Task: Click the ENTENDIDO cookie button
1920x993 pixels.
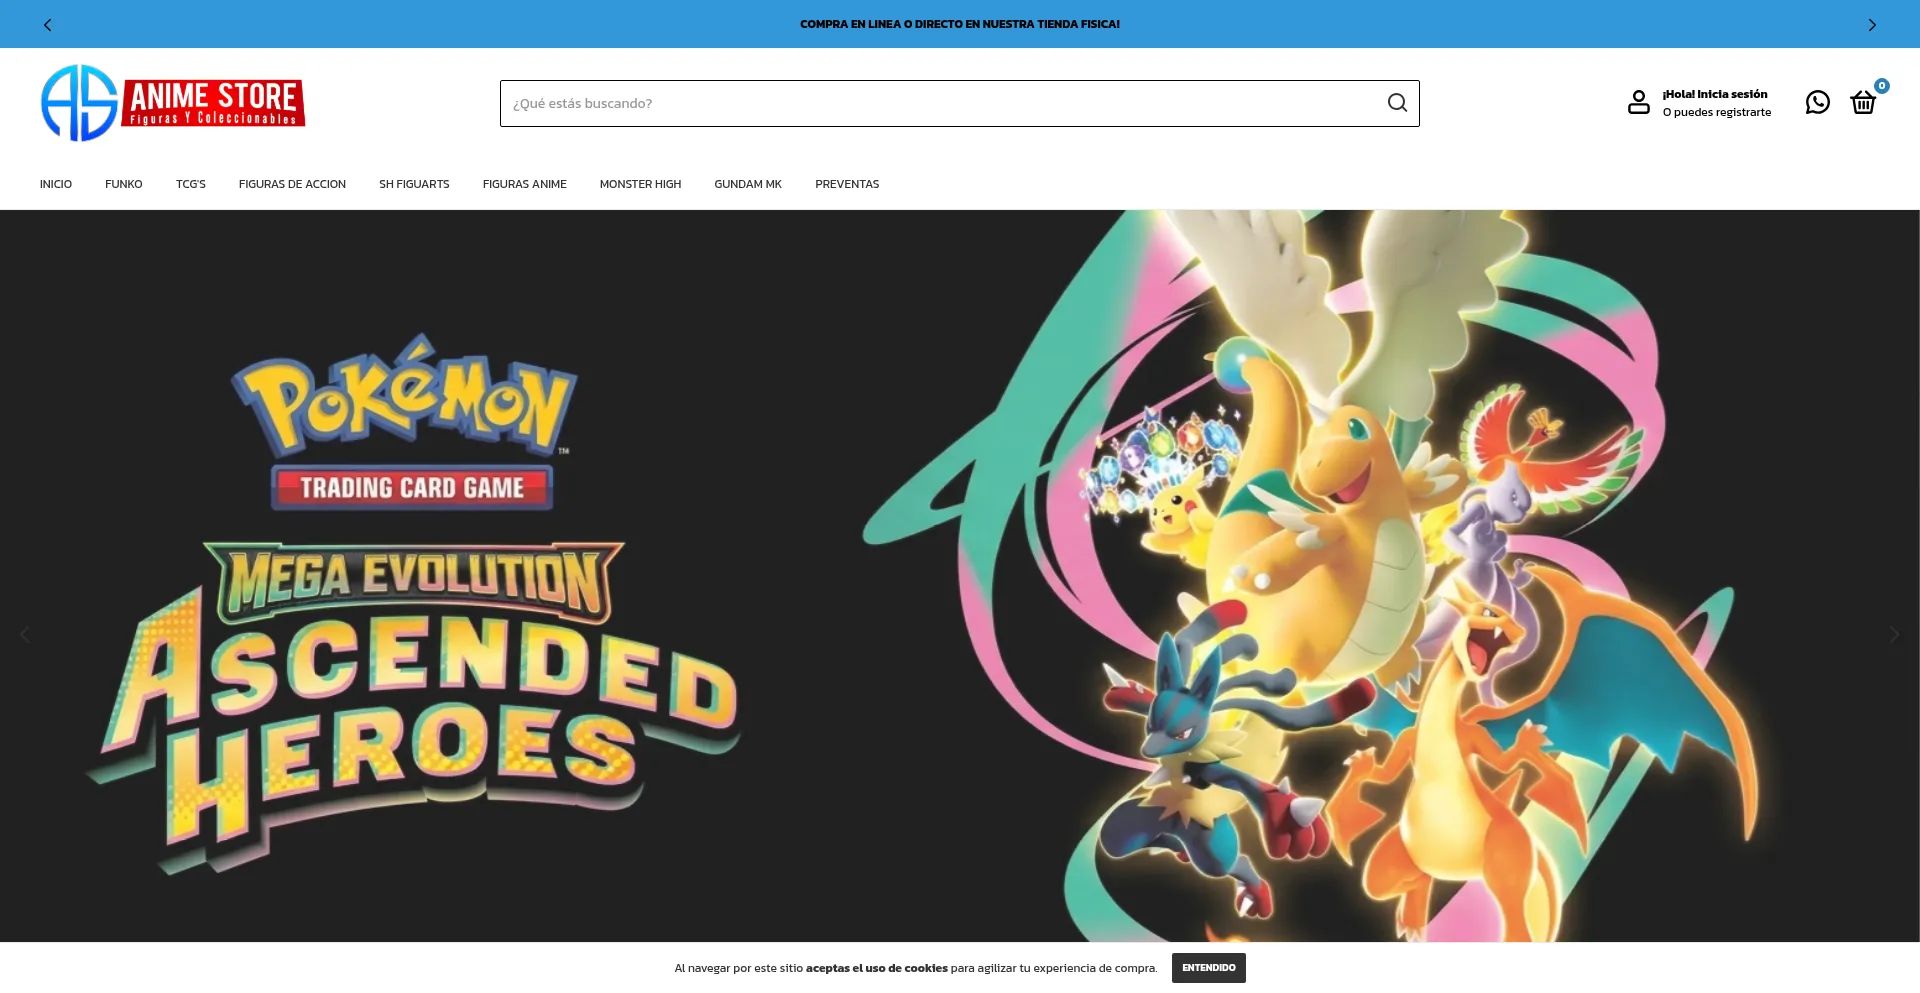Action: tap(1209, 968)
